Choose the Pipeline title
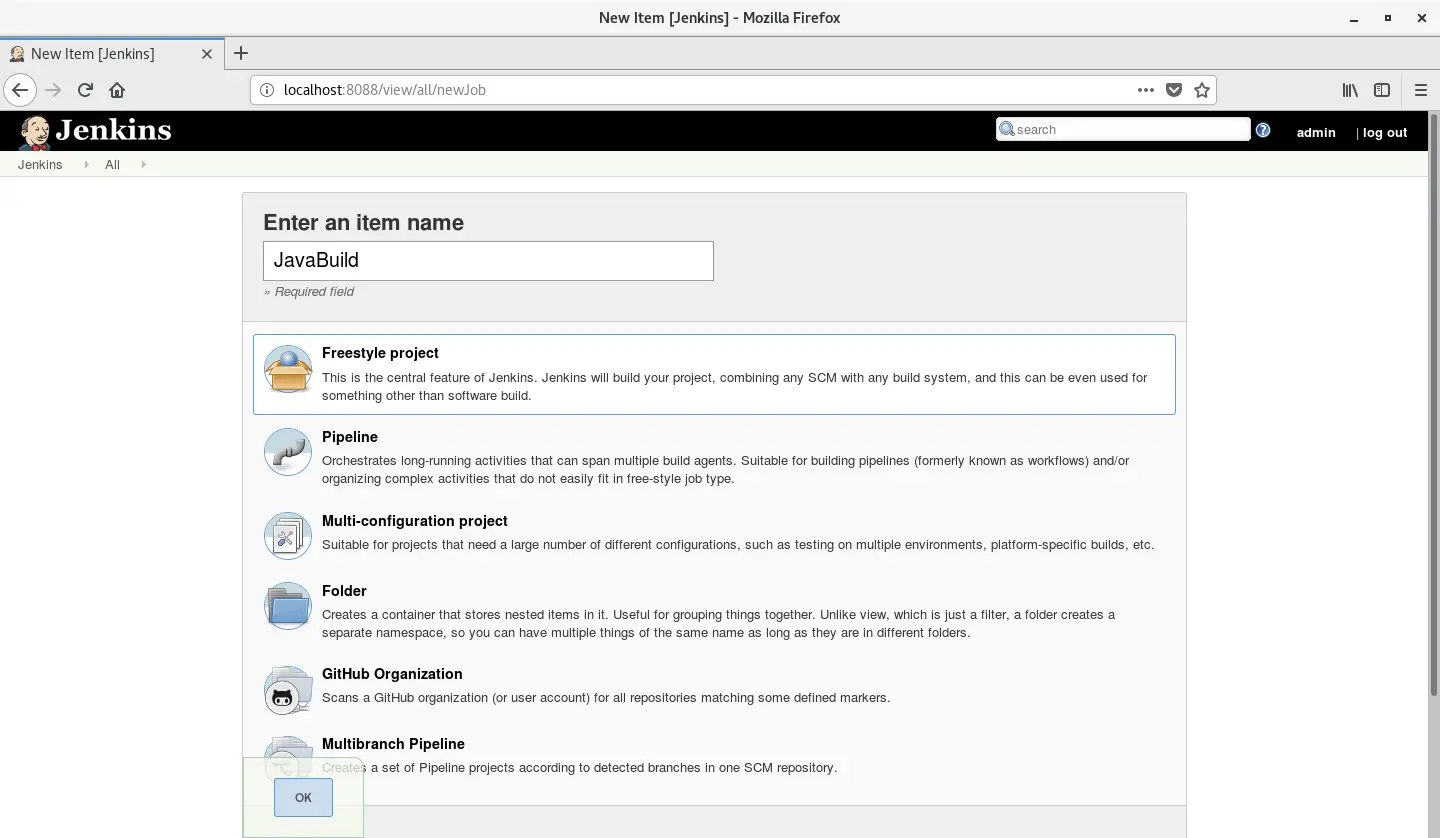This screenshot has width=1440, height=838. click(x=349, y=437)
